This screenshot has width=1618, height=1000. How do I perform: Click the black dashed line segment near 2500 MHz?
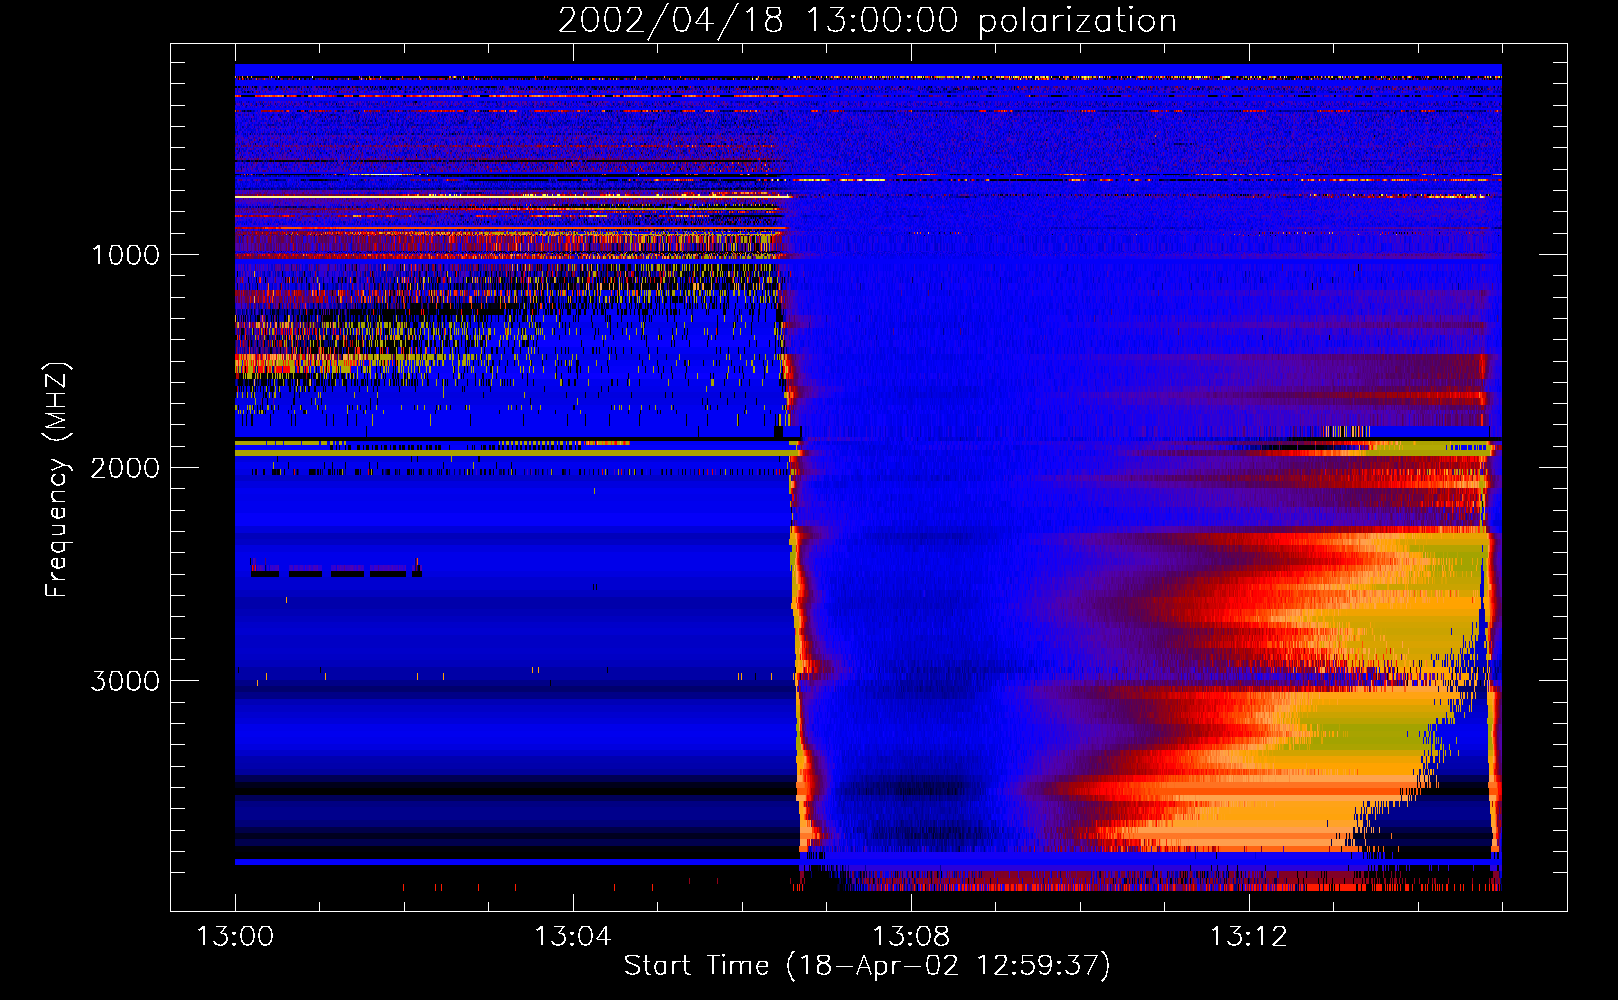click(336, 573)
